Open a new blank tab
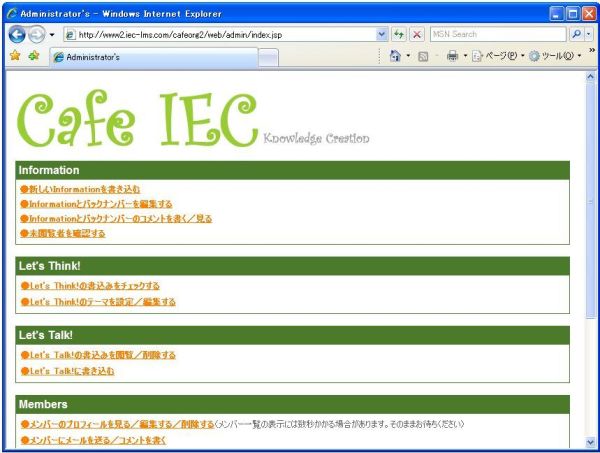Viewport: 600px width, 453px height. point(269,58)
